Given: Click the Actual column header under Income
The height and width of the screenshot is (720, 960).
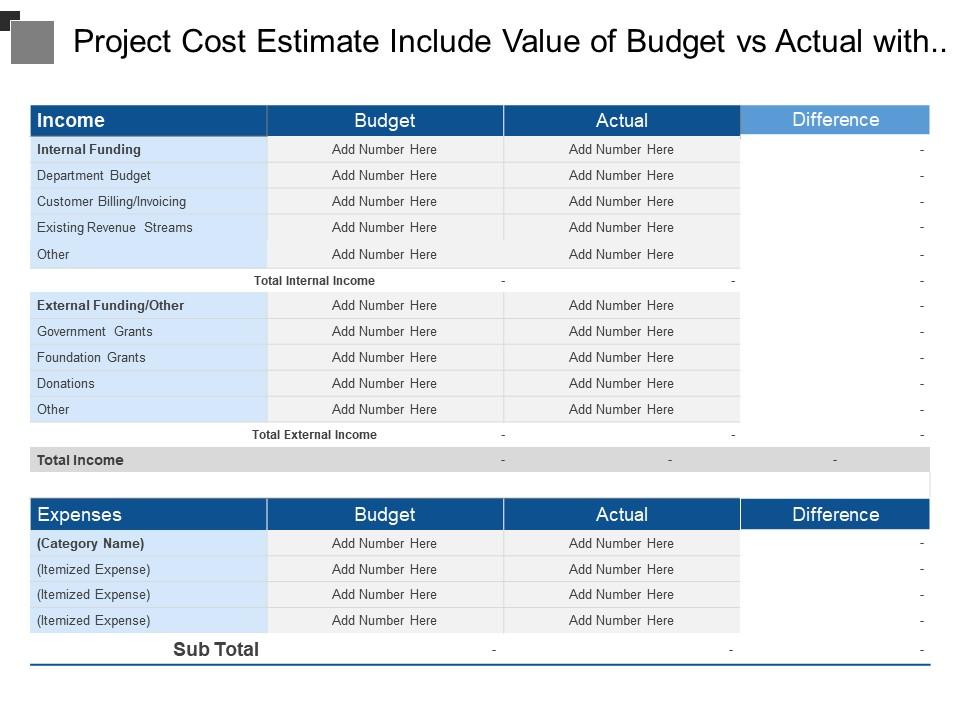Looking at the screenshot, I should (622, 120).
